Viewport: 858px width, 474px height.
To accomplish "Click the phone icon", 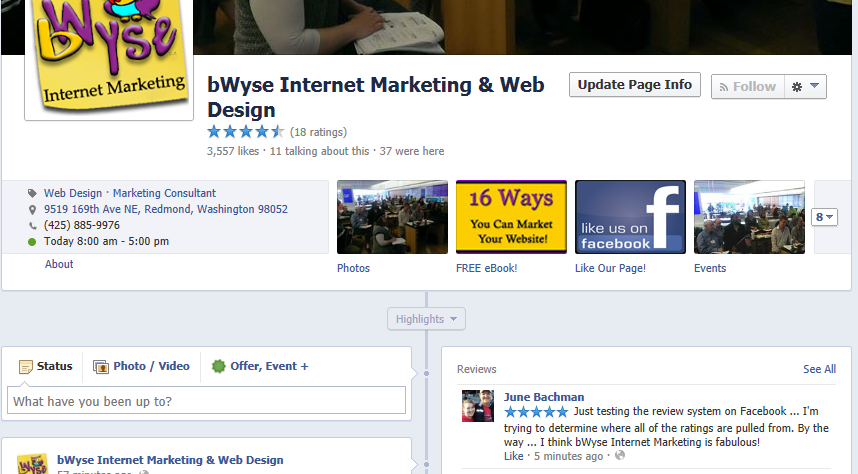I will 32,226.
